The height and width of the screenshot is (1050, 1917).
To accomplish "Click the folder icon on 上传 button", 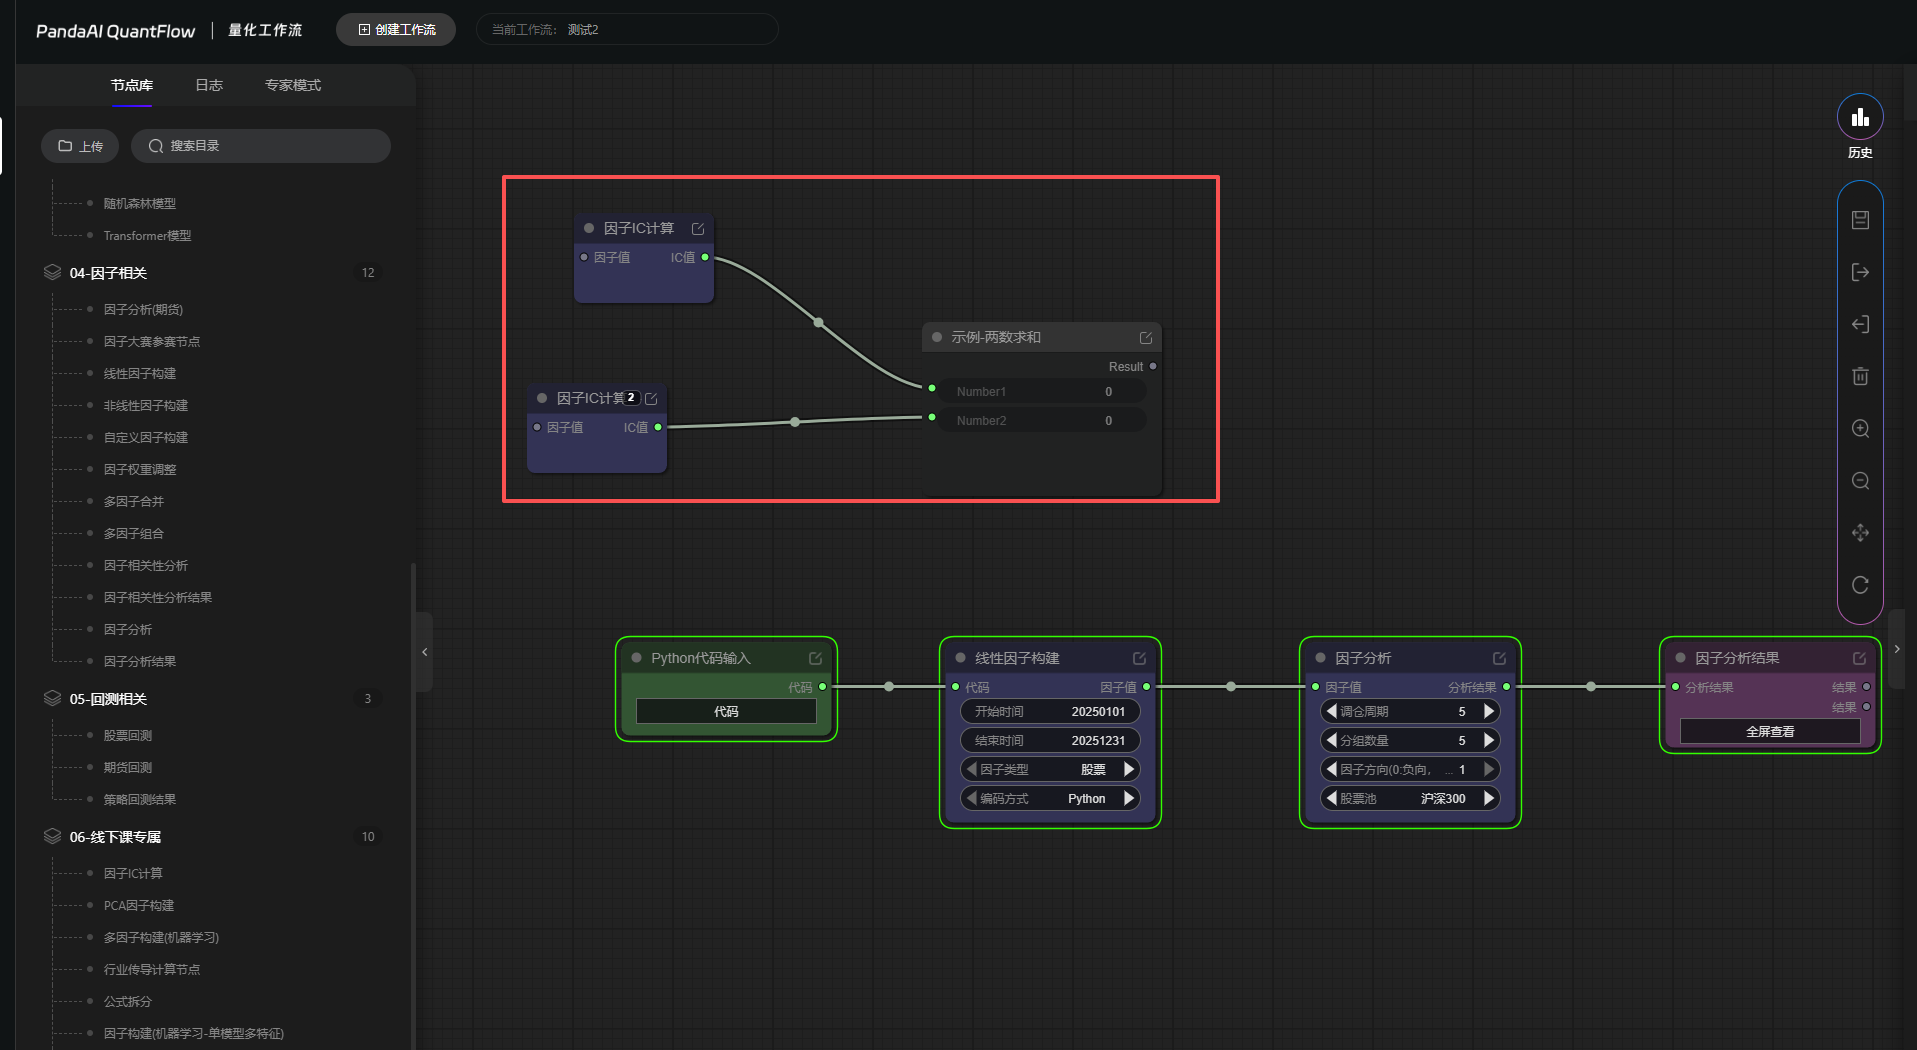I will (x=65, y=146).
